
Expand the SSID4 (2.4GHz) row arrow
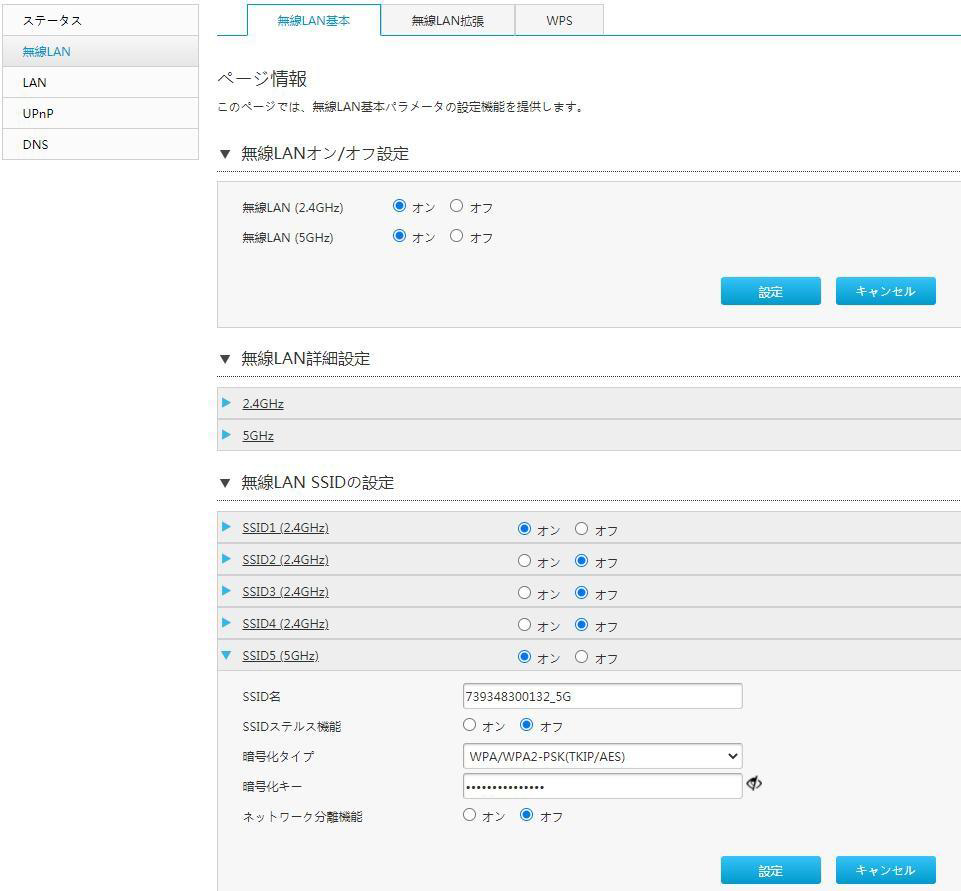click(x=226, y=623)
